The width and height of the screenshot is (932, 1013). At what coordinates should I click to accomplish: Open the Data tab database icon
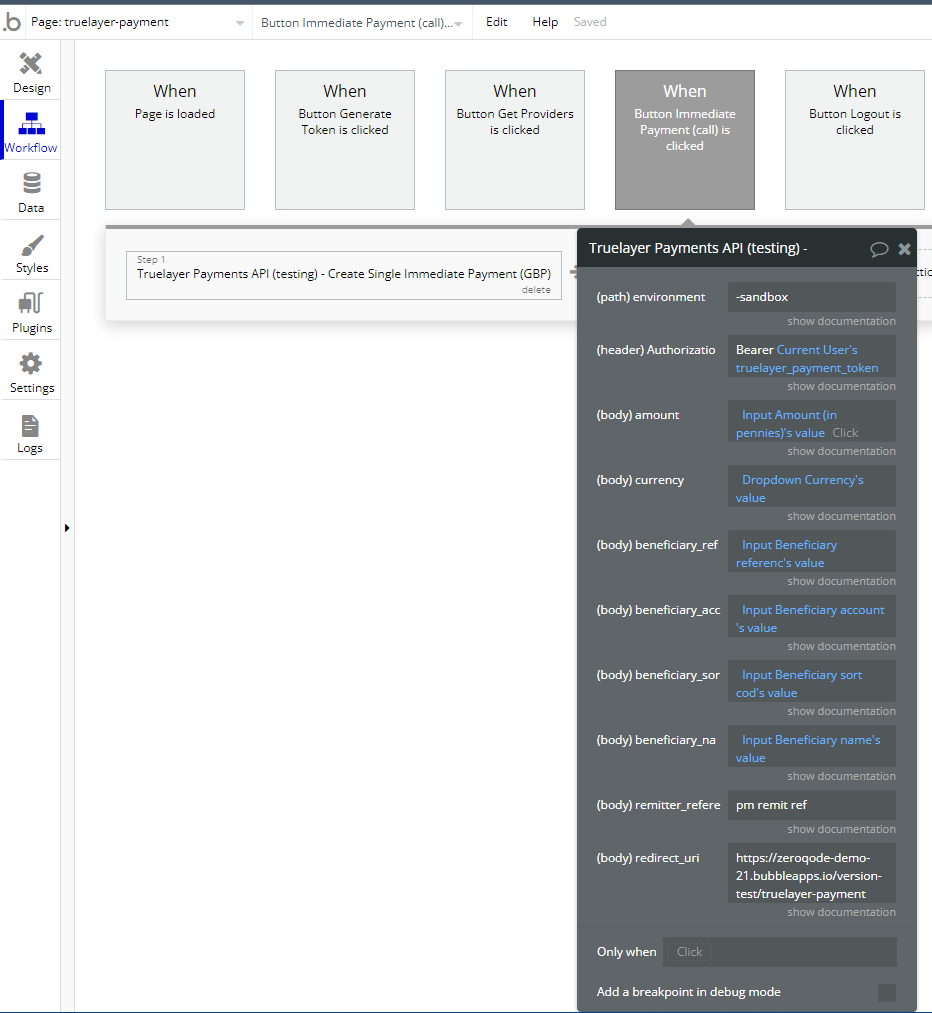pyautogui.click(x=32, y=183)
